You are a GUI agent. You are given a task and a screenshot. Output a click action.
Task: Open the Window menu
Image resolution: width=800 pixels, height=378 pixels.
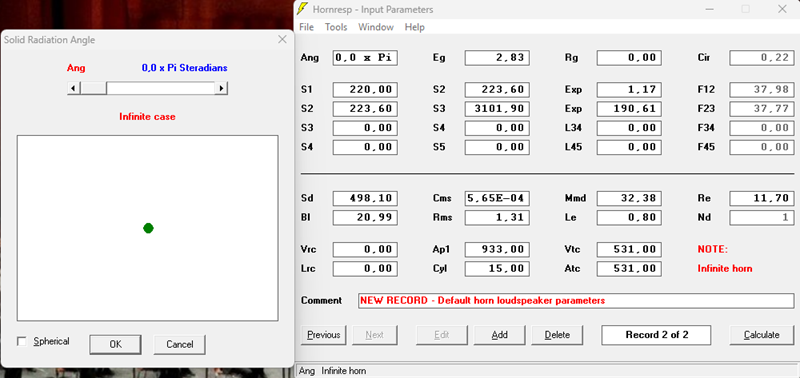[376, 27]
